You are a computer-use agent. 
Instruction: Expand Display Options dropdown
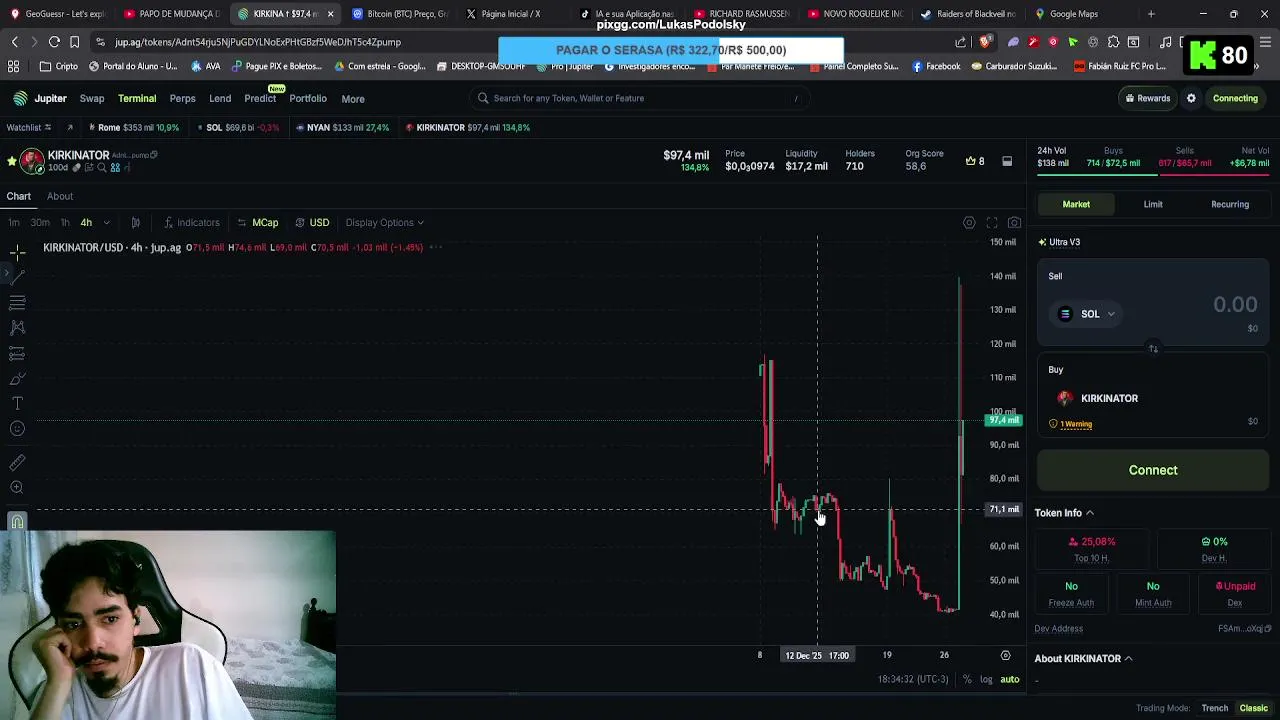(x=384, y=222)
